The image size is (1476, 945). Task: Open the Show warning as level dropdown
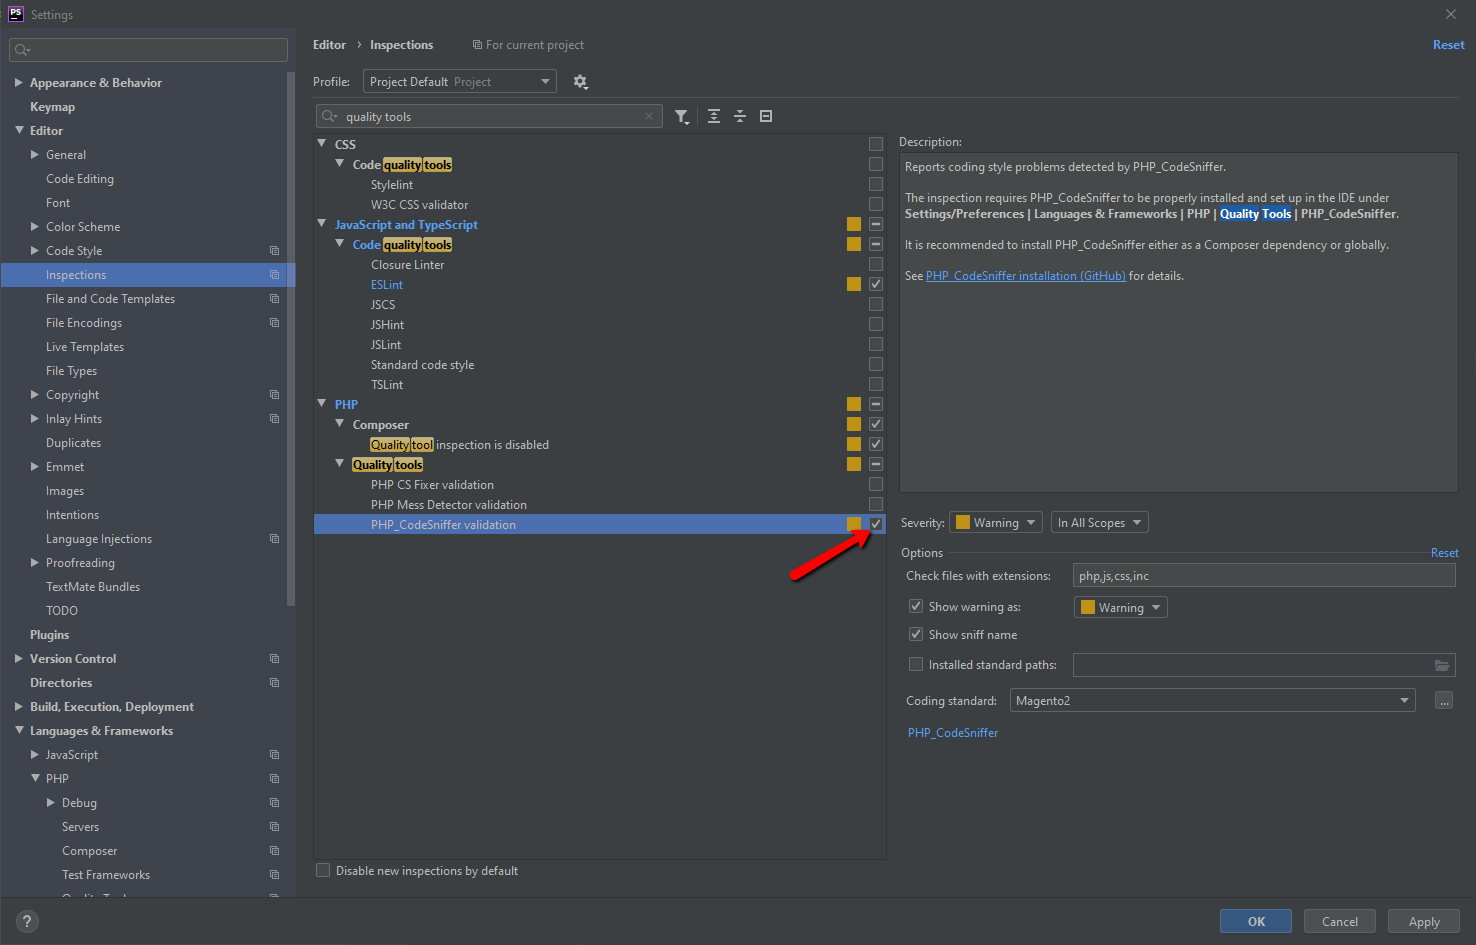pos(1121,607)
